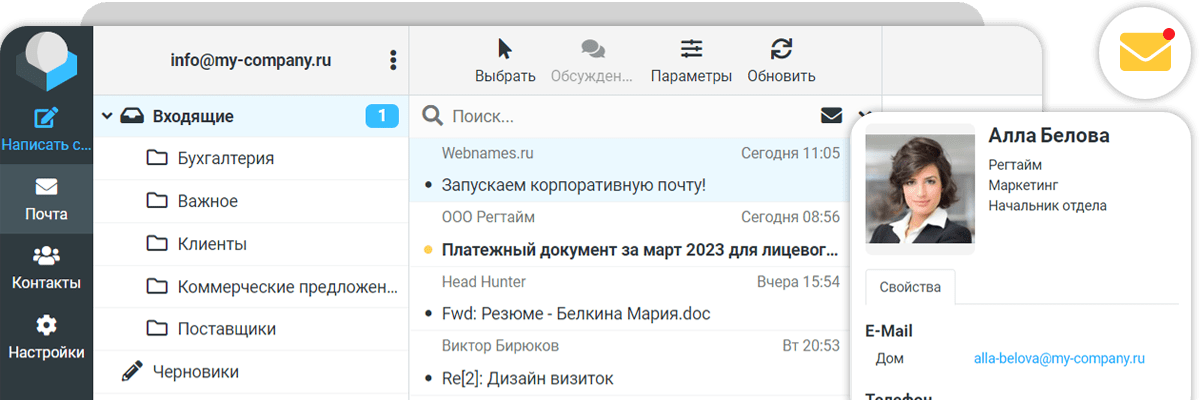Open the three-dot menu beside info@my-company.ru

click(x=393, y=60)
